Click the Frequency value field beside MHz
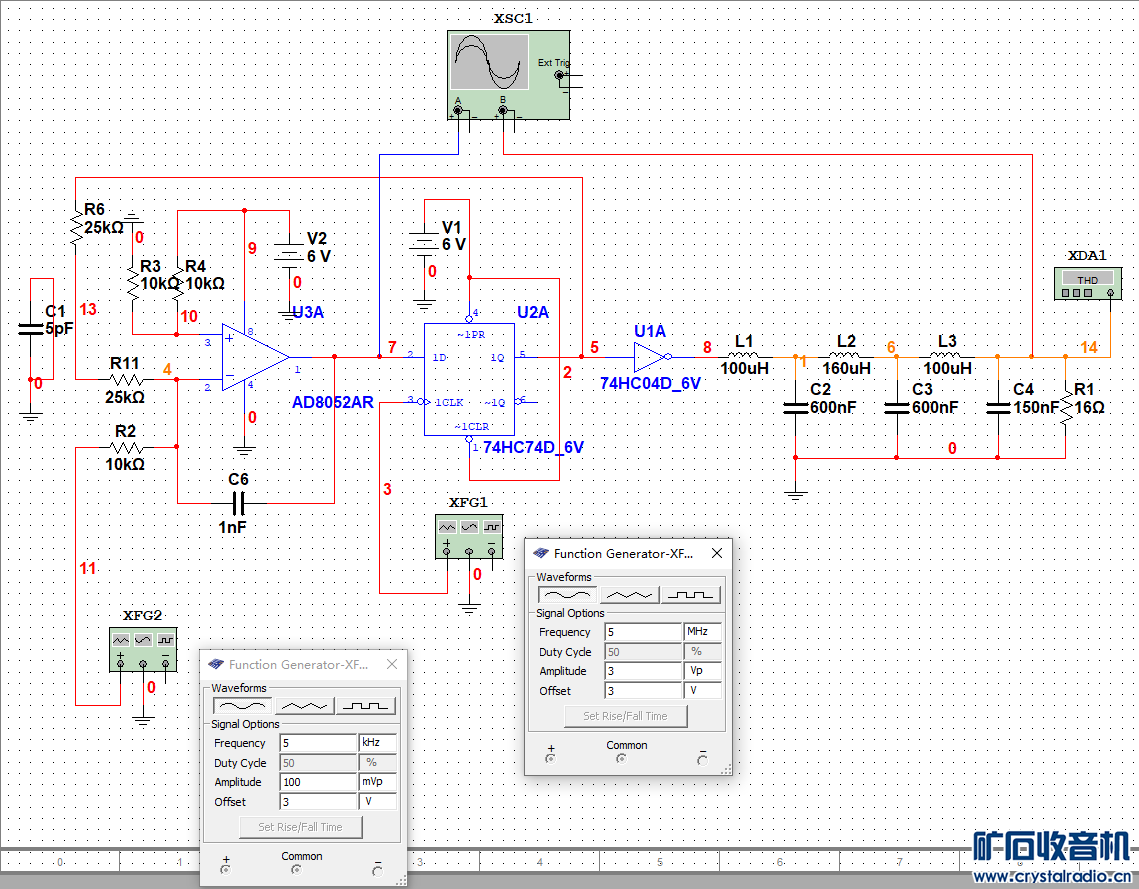Image resolution: width=1139 pixels, height=889 pixels. (643, 632)
